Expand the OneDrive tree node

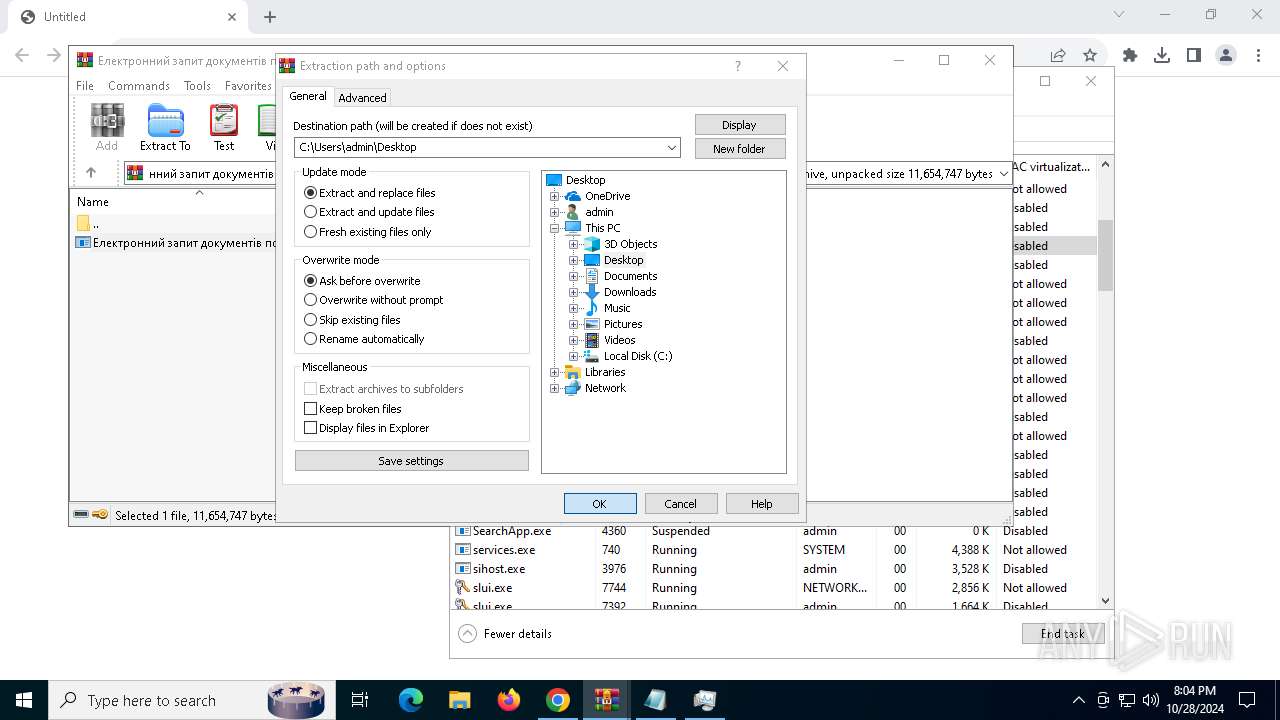pos(554,196)
